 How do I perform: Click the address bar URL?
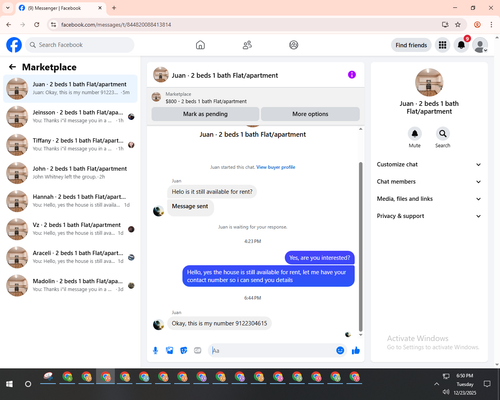tap(116, 25)
